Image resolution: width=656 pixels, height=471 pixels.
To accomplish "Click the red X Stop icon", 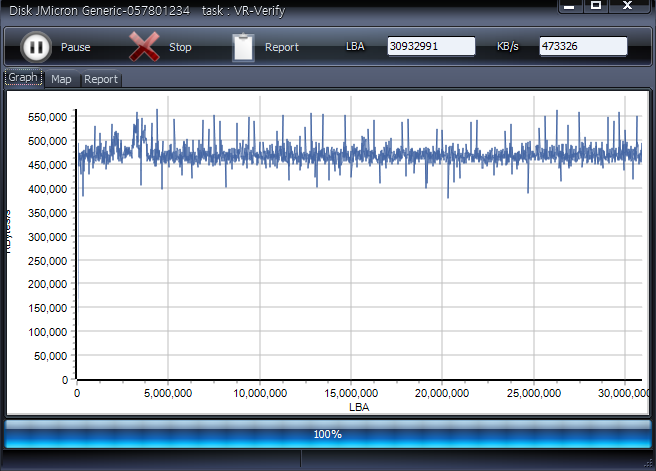I will tap(144, 47).
